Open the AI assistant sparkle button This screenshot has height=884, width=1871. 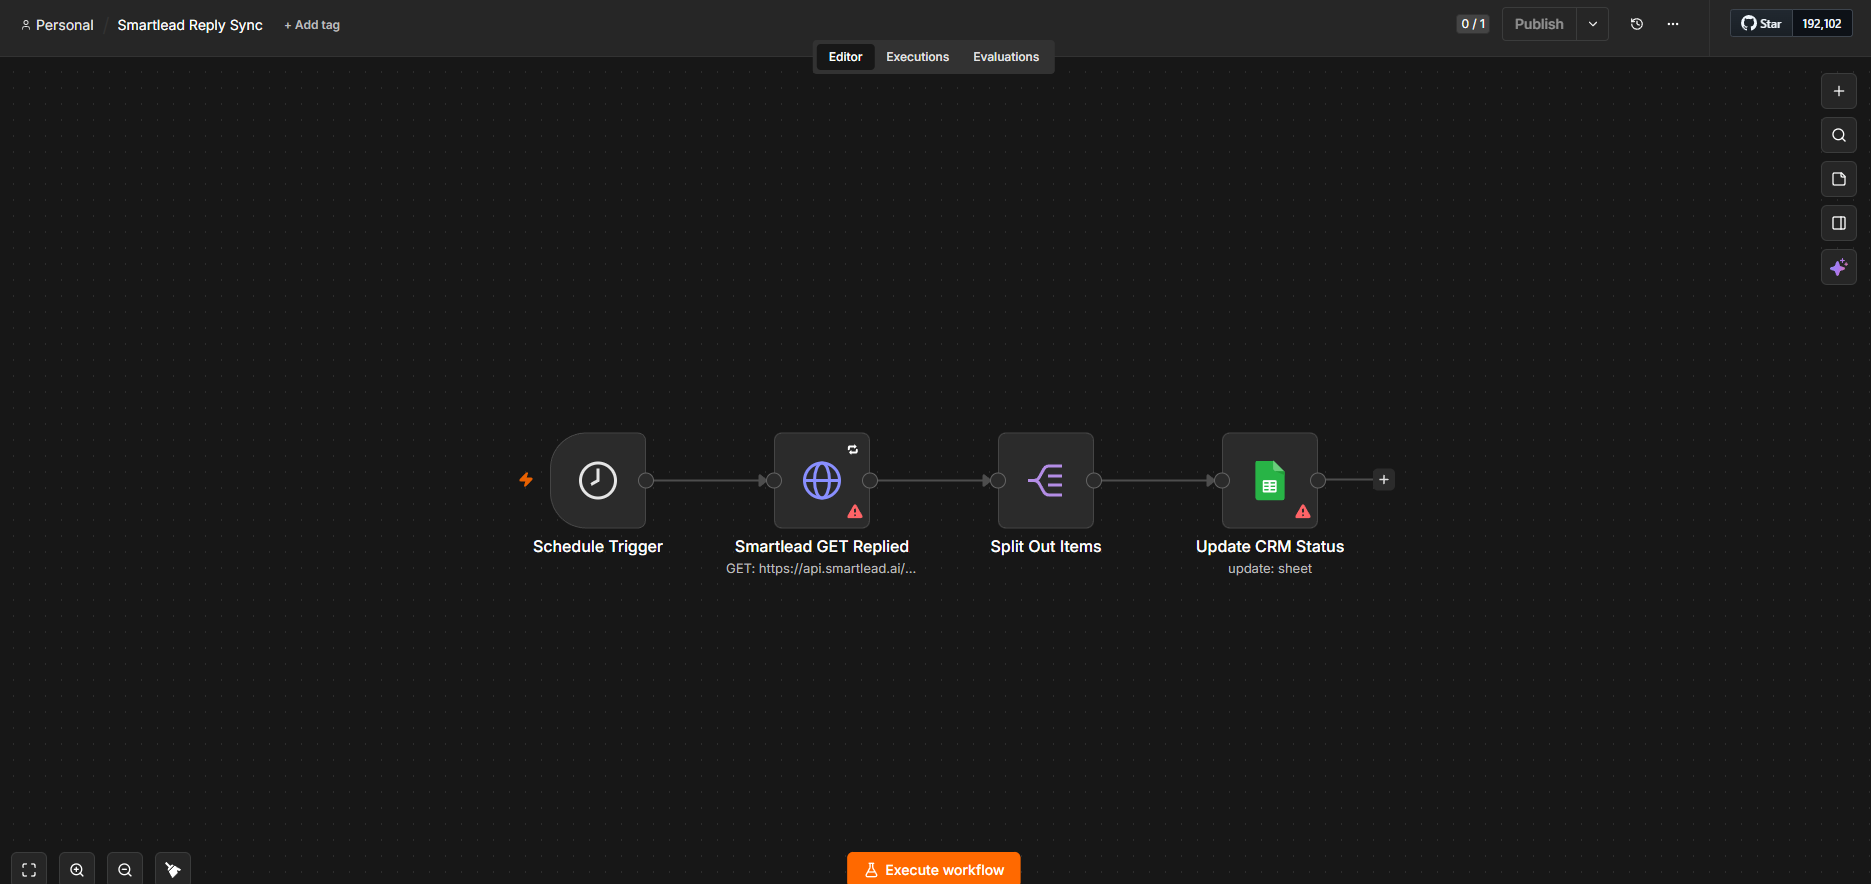[x=1839, y=267]
